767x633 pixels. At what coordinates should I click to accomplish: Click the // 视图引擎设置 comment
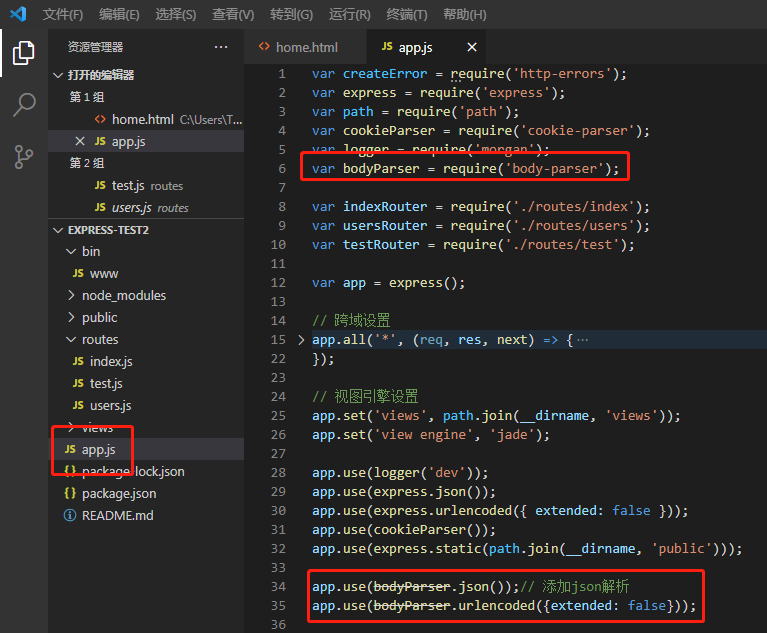(365, 396)
